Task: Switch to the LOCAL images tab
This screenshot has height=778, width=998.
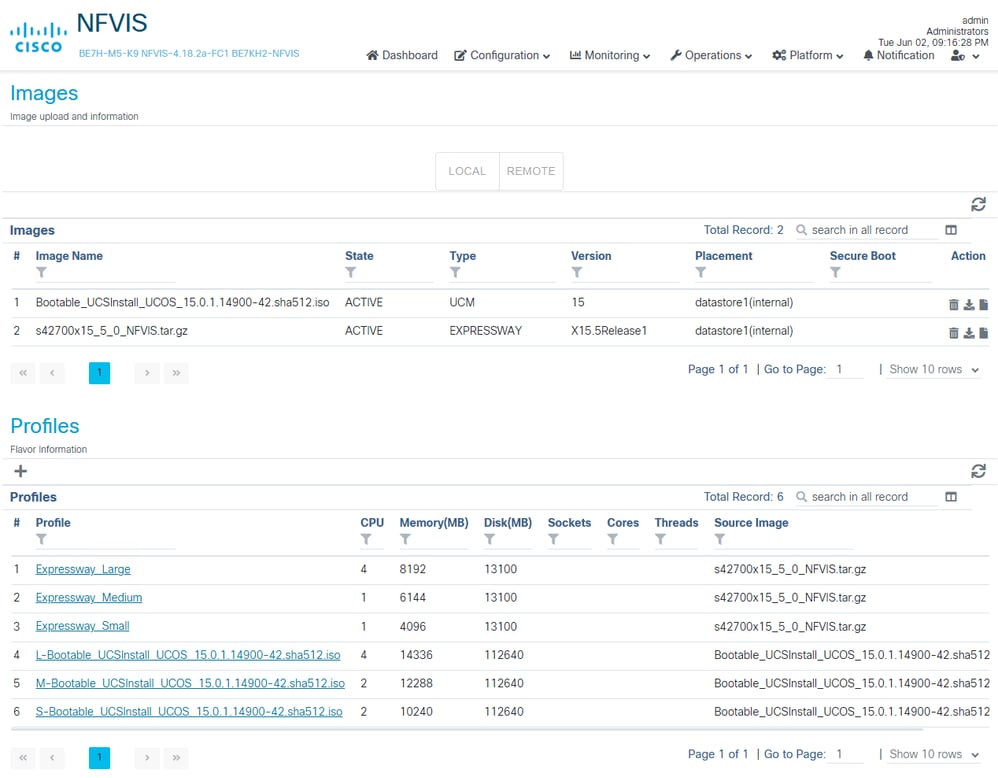Action: (x=467, y=171)
